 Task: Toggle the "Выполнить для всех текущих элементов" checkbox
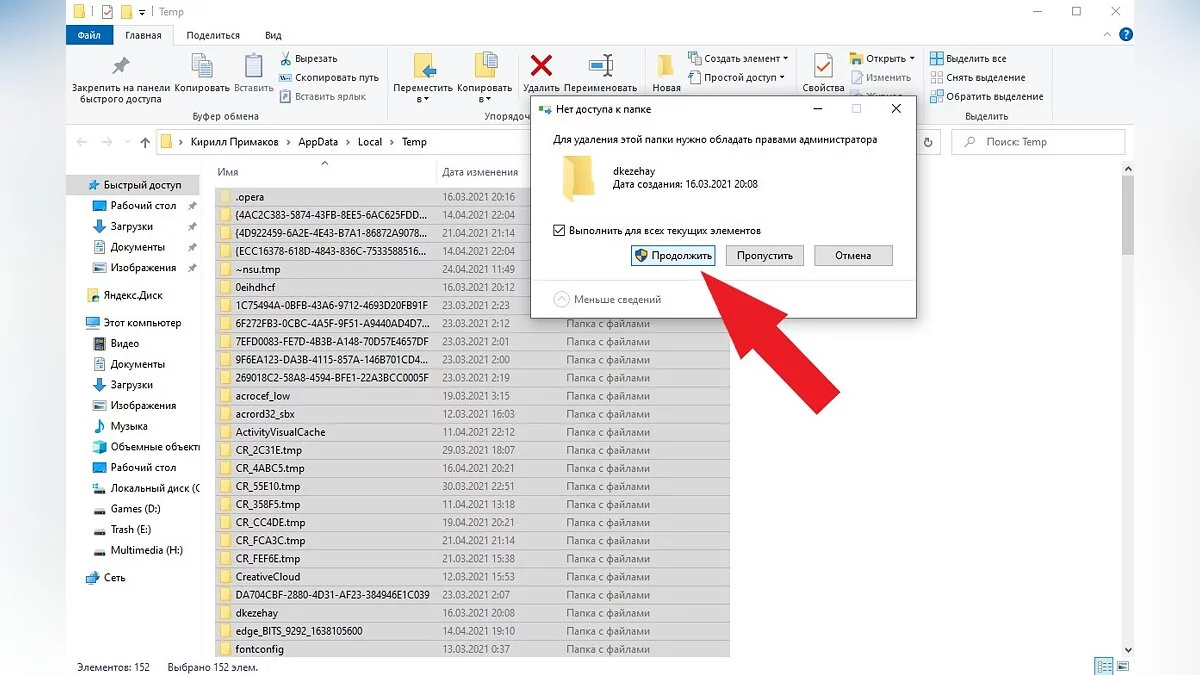tap(560, 230)
